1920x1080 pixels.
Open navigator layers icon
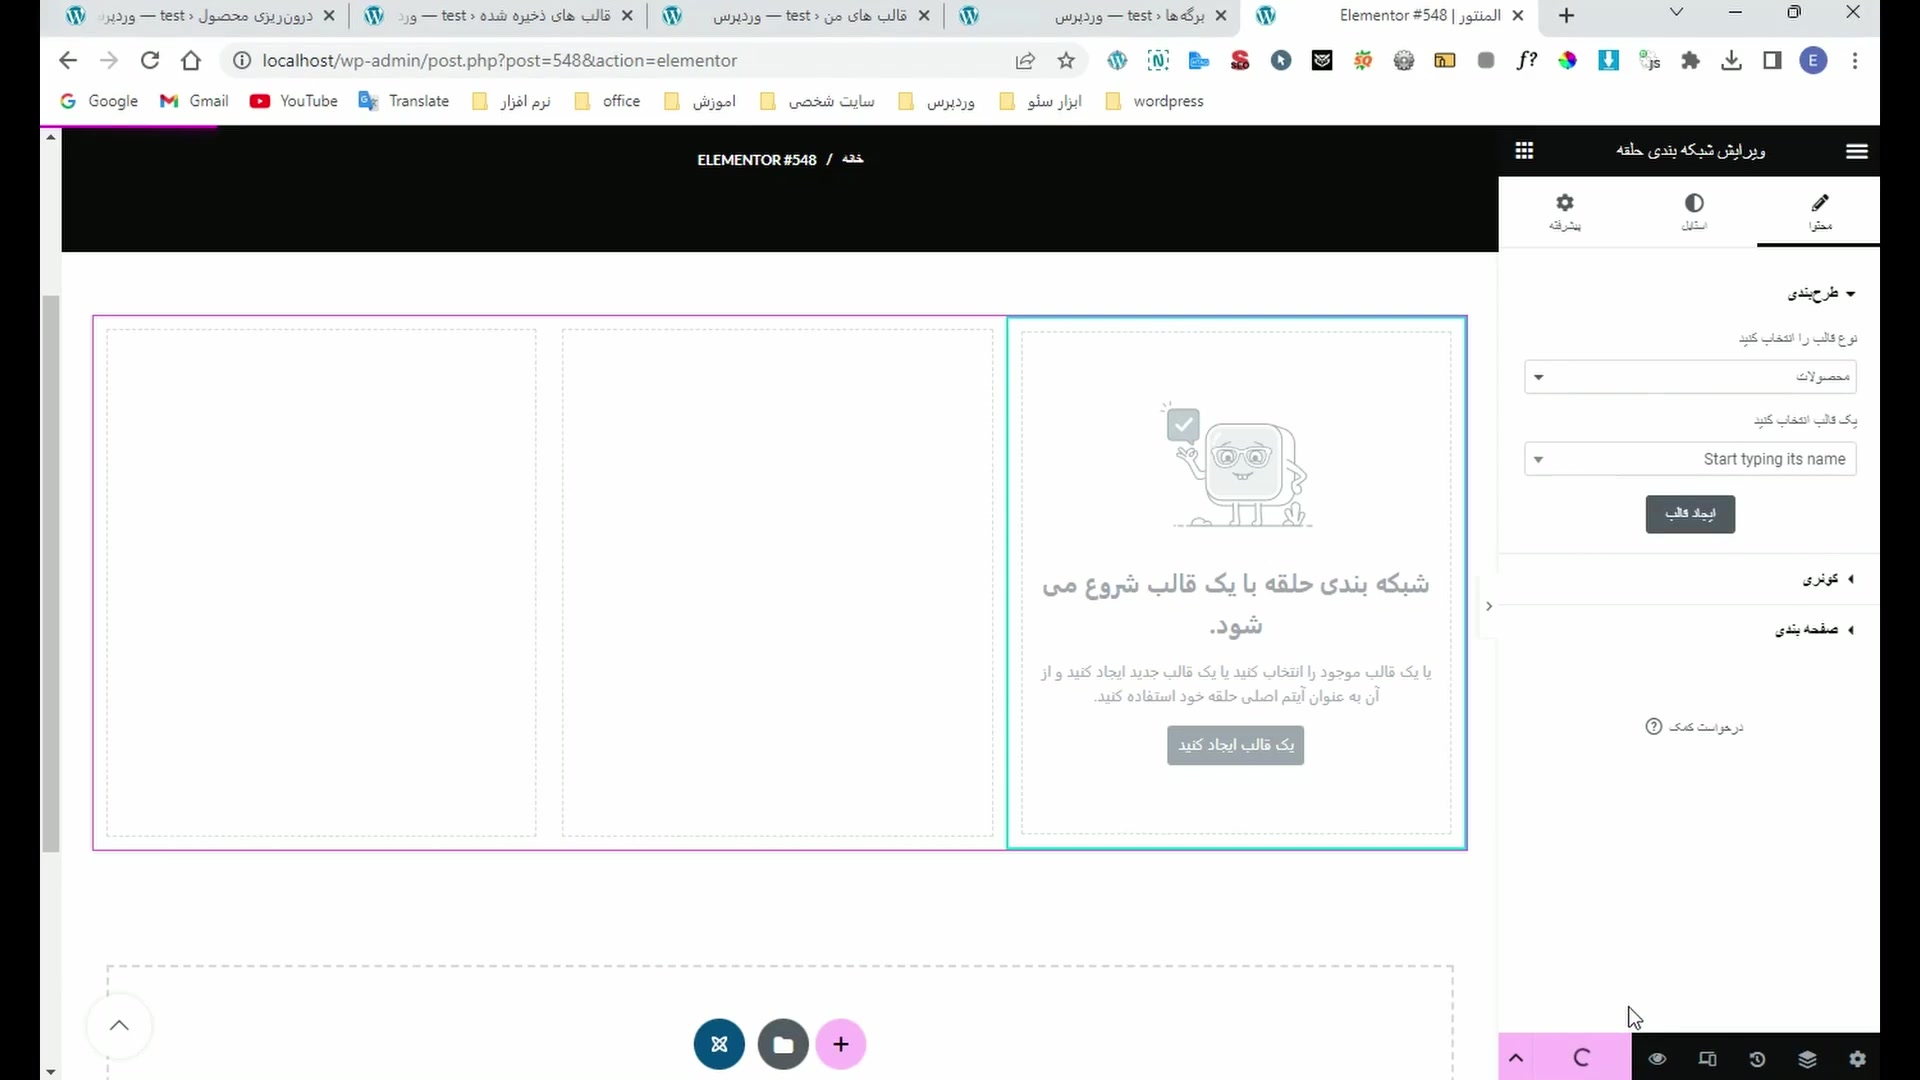1807,1059
